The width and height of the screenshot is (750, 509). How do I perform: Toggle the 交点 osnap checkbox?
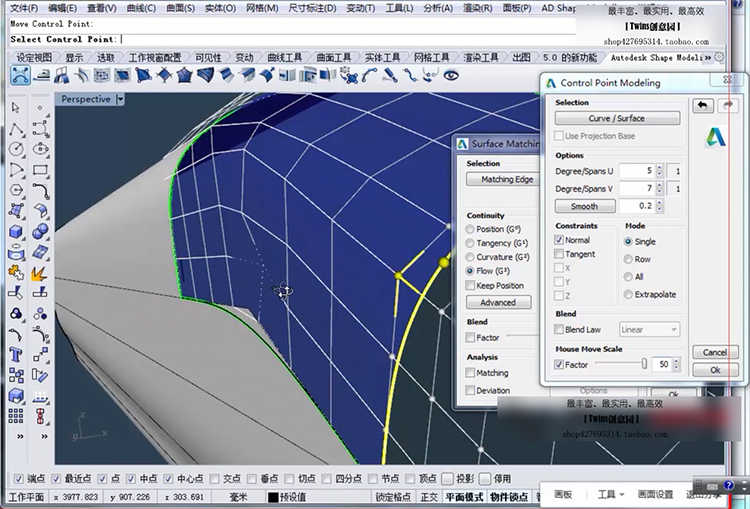tap(216, 479)
